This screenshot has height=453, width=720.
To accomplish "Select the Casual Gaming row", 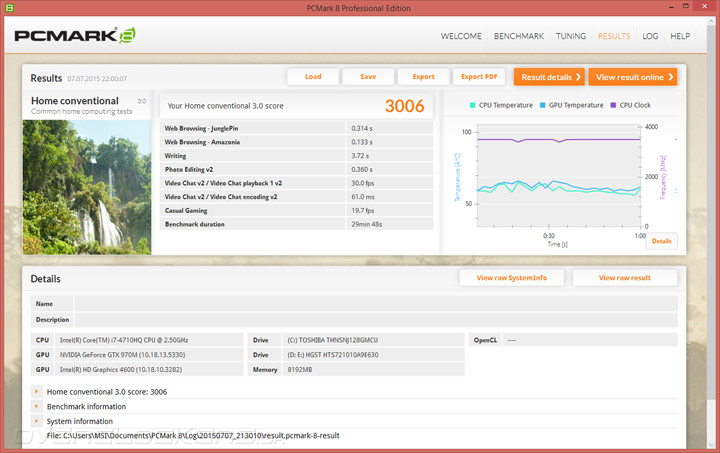I will point(296,211).
